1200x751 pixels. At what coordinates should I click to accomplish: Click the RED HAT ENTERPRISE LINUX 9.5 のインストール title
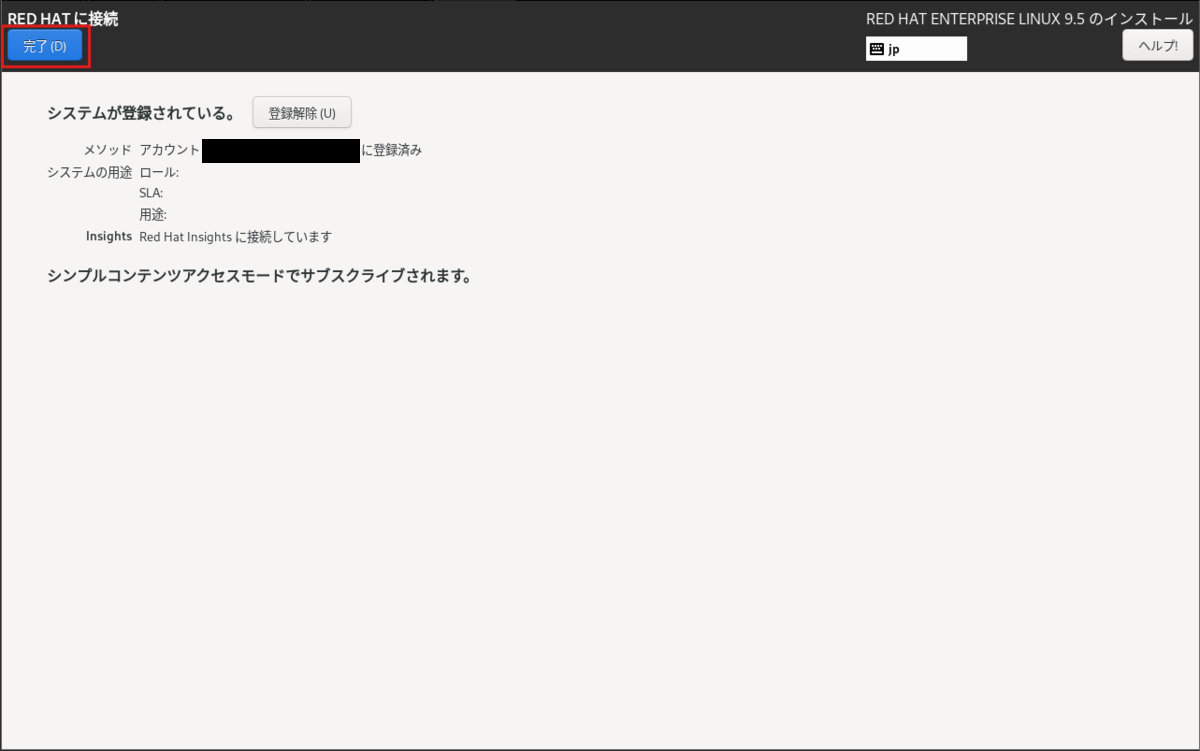tap(1029, 19)
